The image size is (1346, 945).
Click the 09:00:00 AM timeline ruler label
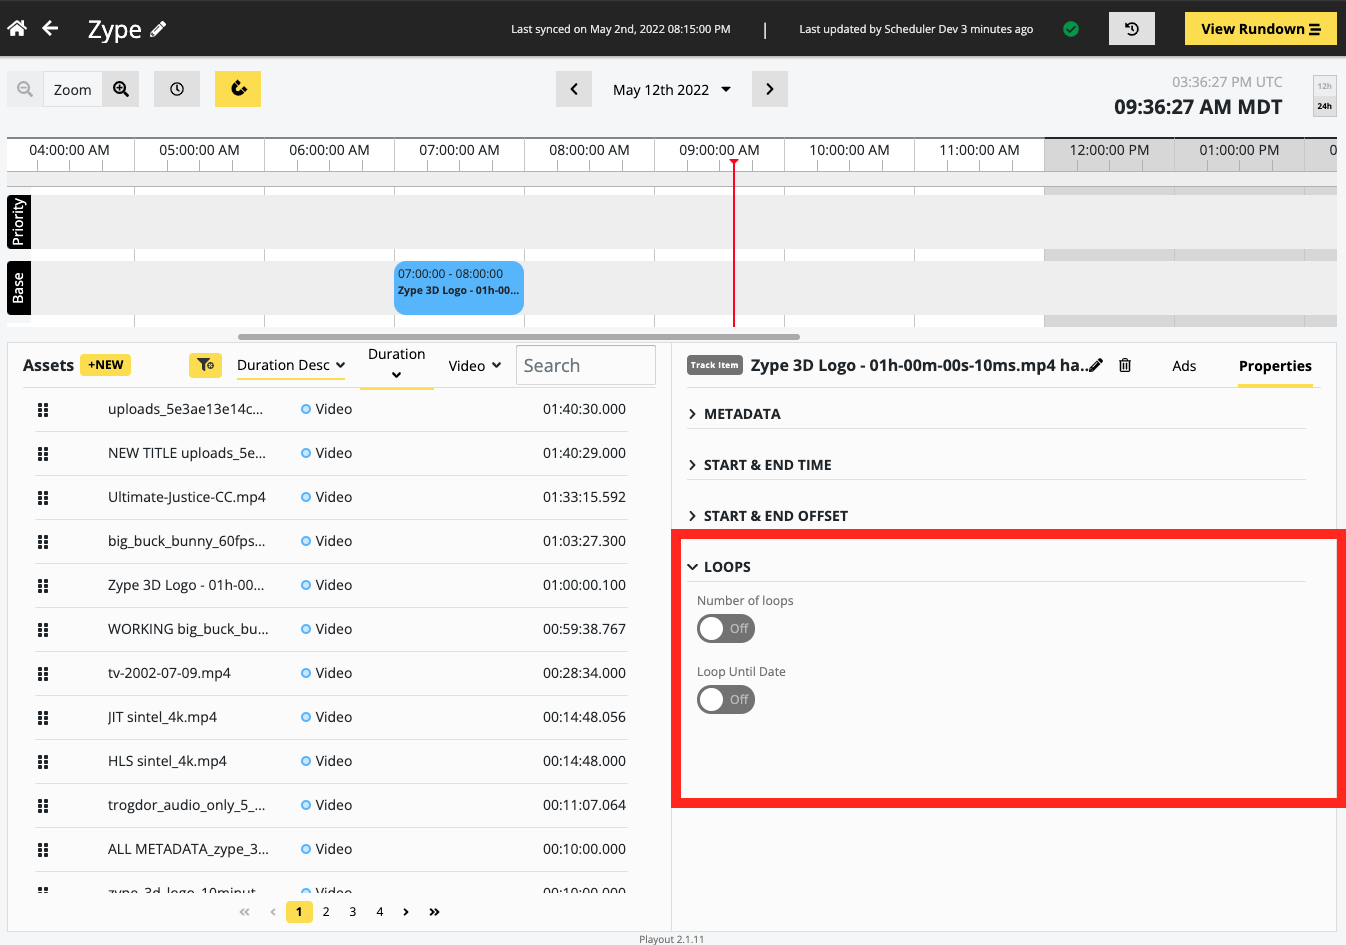719,150
